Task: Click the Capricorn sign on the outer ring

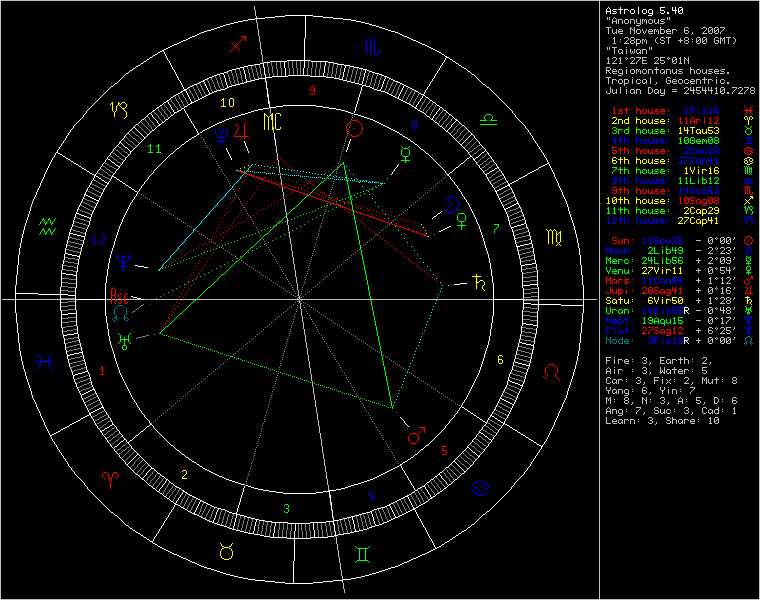Action: tap(119, 110)
